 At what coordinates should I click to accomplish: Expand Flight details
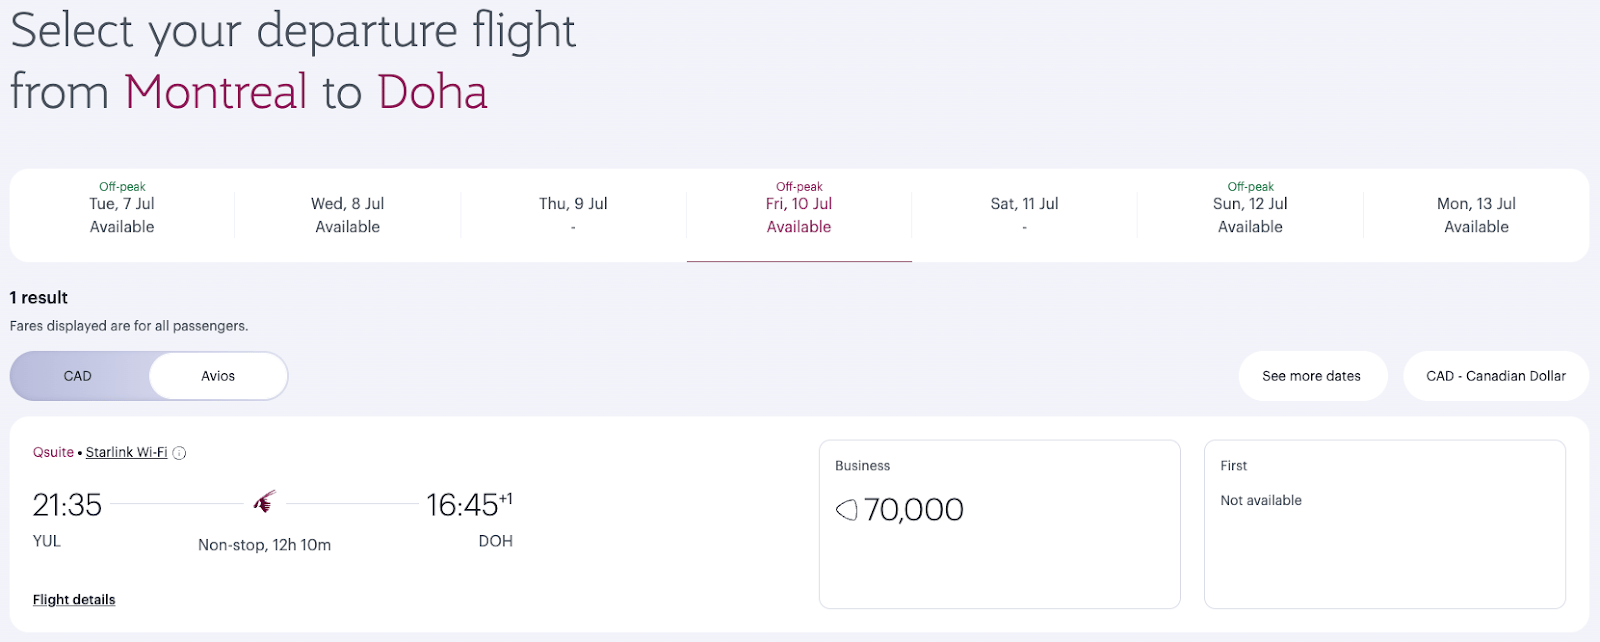click(x=74, y=600)
